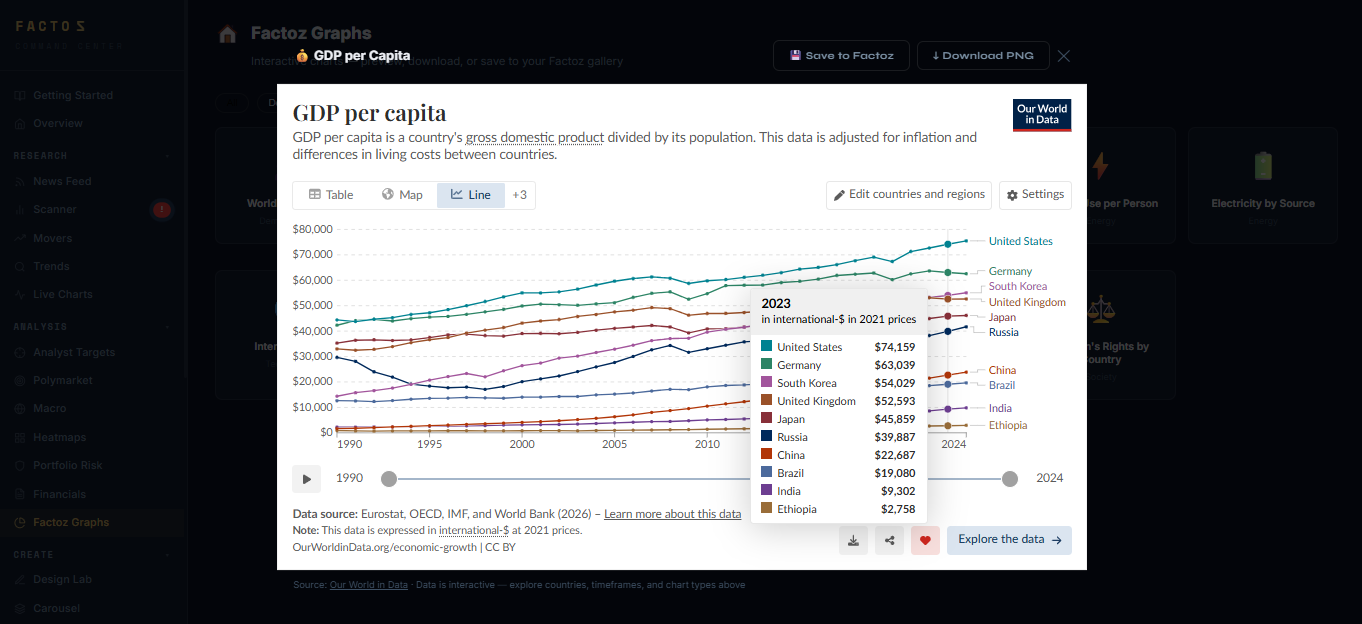The width and height of the screenshot is (1362, 624).
Task: Start the timeline play button
Action: (x=307, y=478)
